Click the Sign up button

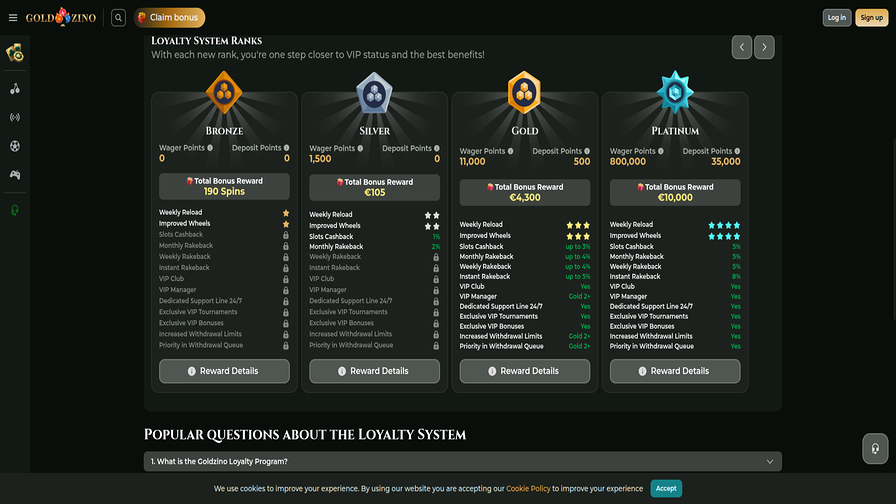coord(870,17)
